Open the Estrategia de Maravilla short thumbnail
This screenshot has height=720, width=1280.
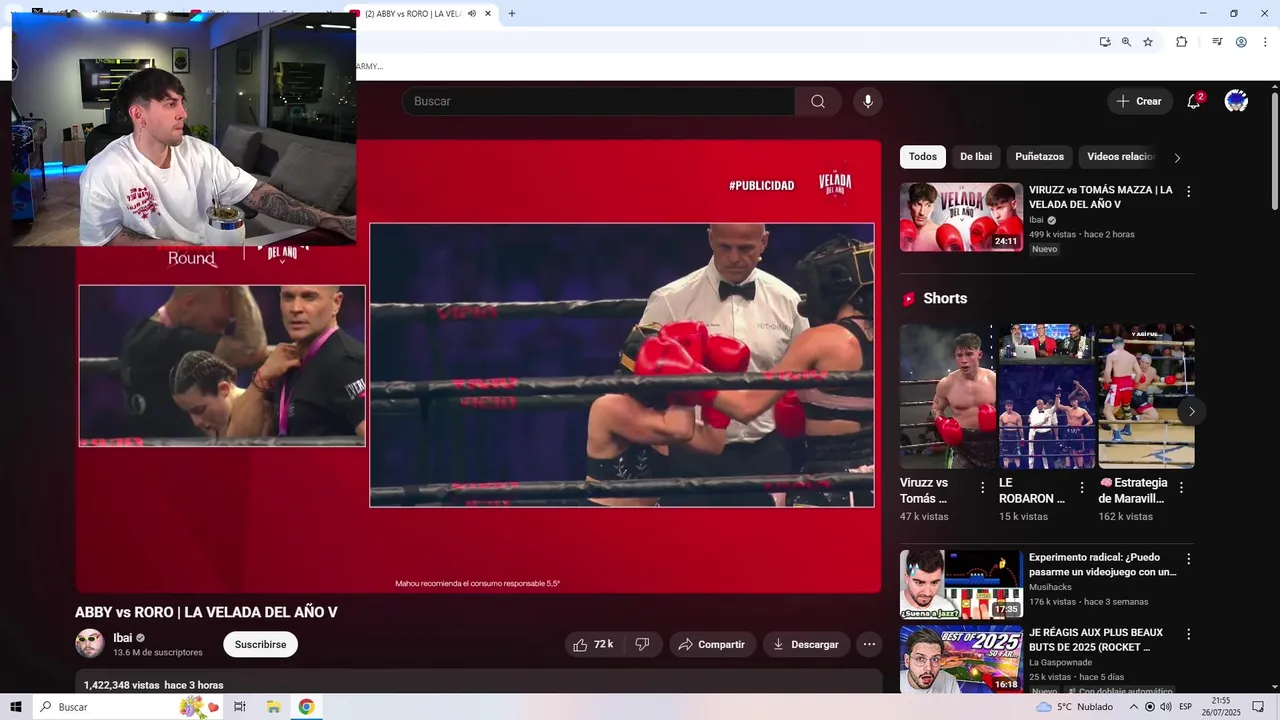(x=1146, y=396)
